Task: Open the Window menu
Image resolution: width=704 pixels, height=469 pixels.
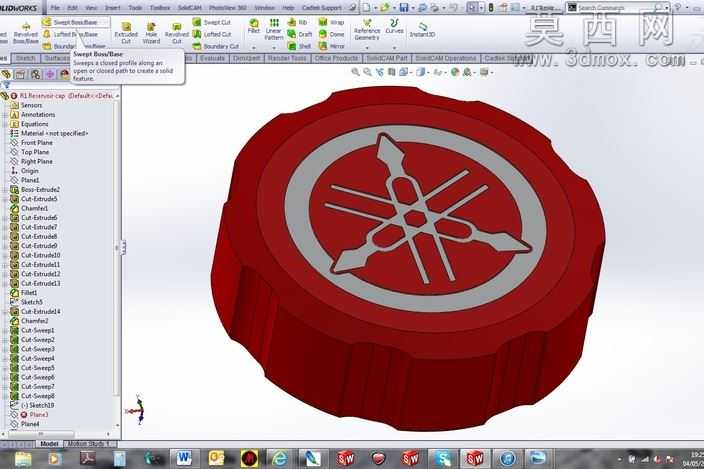Action: [x=264, y=8]
